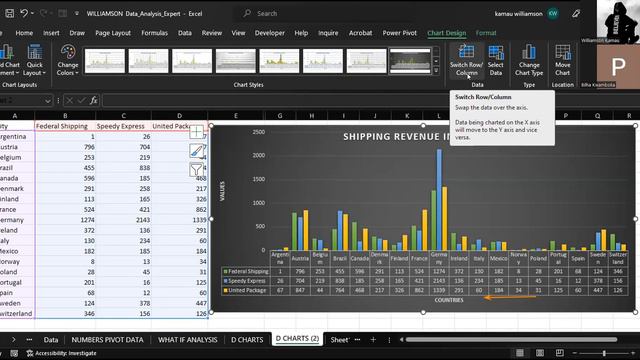Click Switch Row/Column button
The width and height of the screenshot is (640, 360).
pos(466,60)
